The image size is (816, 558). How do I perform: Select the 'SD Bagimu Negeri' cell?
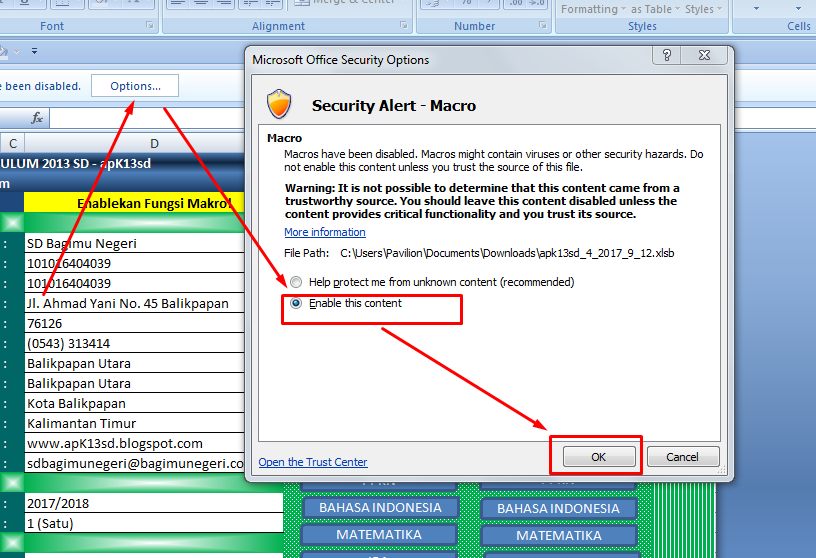(134, 243)
